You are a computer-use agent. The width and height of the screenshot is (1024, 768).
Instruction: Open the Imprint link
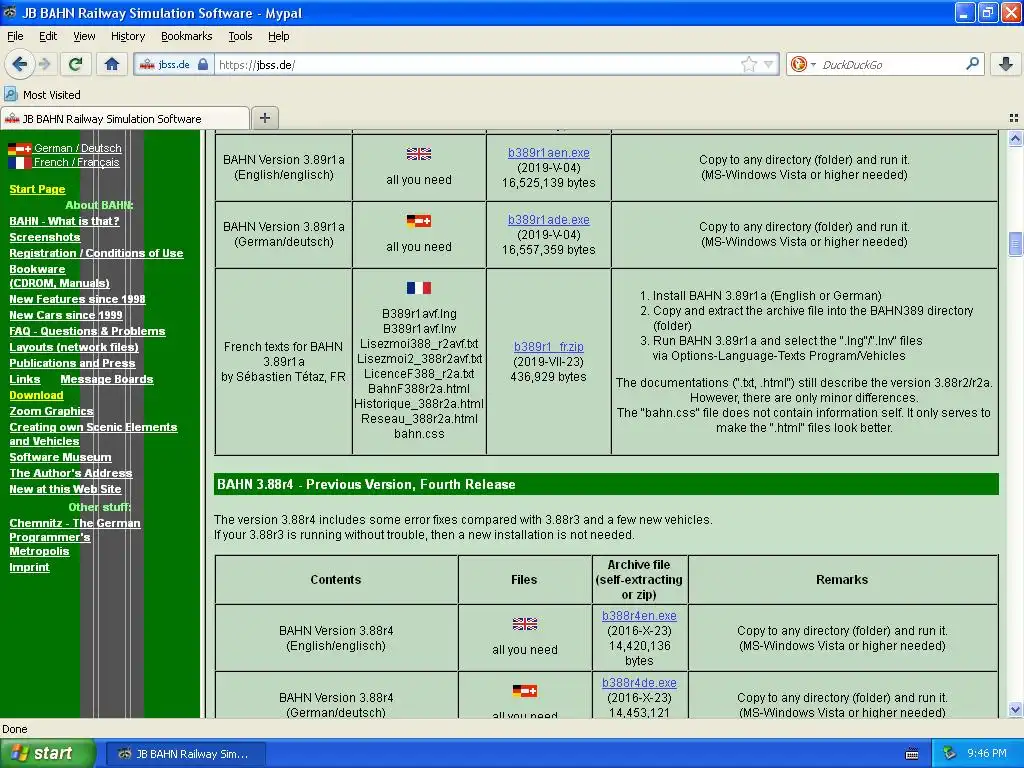(29, 567)
